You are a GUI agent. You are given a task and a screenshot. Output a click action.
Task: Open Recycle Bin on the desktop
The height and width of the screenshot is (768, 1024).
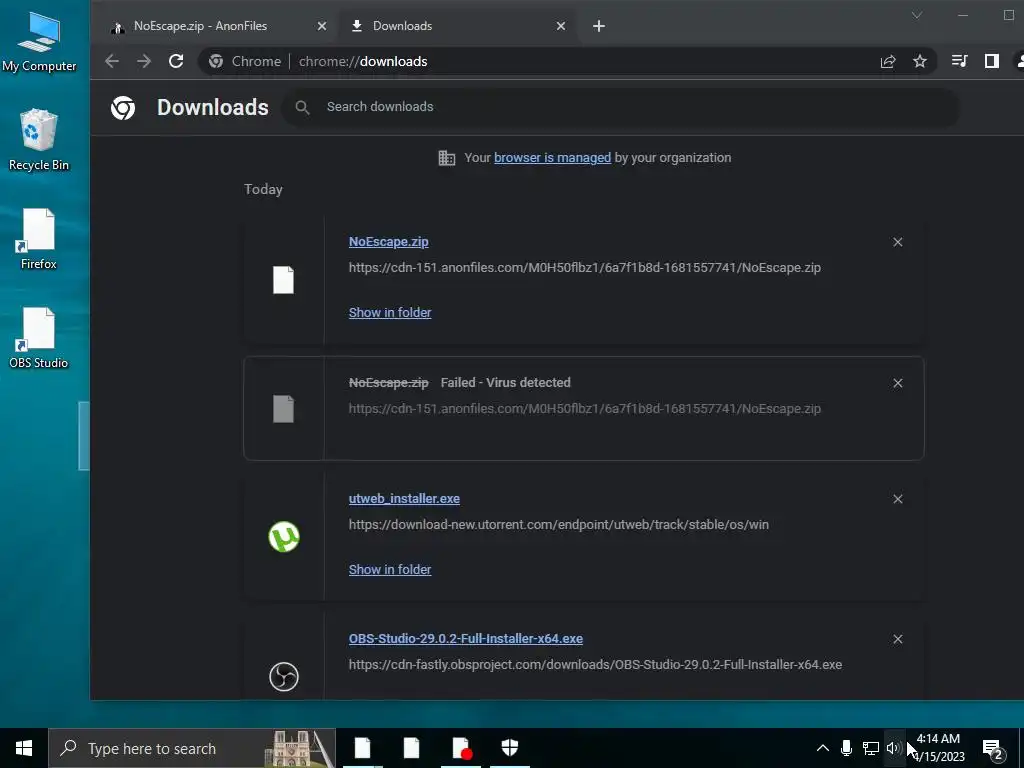[39, 140]
